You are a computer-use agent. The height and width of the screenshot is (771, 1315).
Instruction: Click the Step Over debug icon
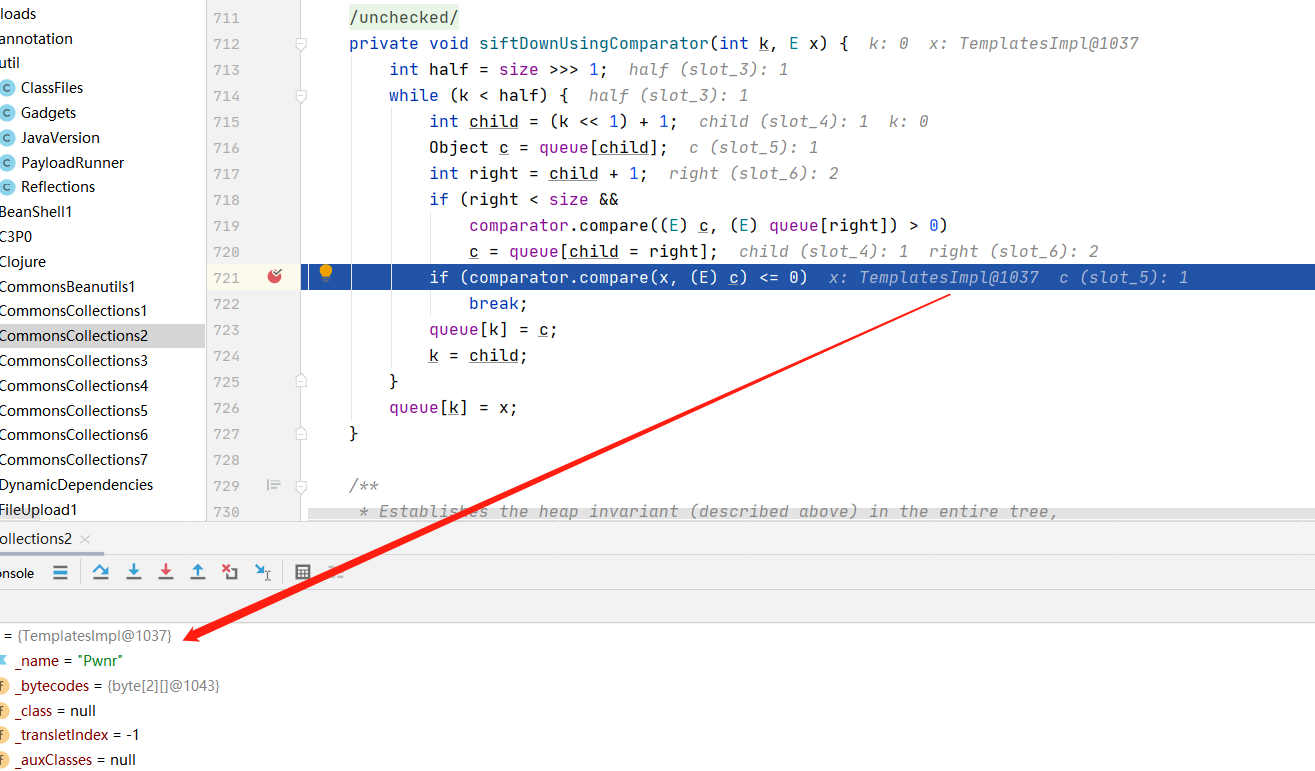pos(101,572)
